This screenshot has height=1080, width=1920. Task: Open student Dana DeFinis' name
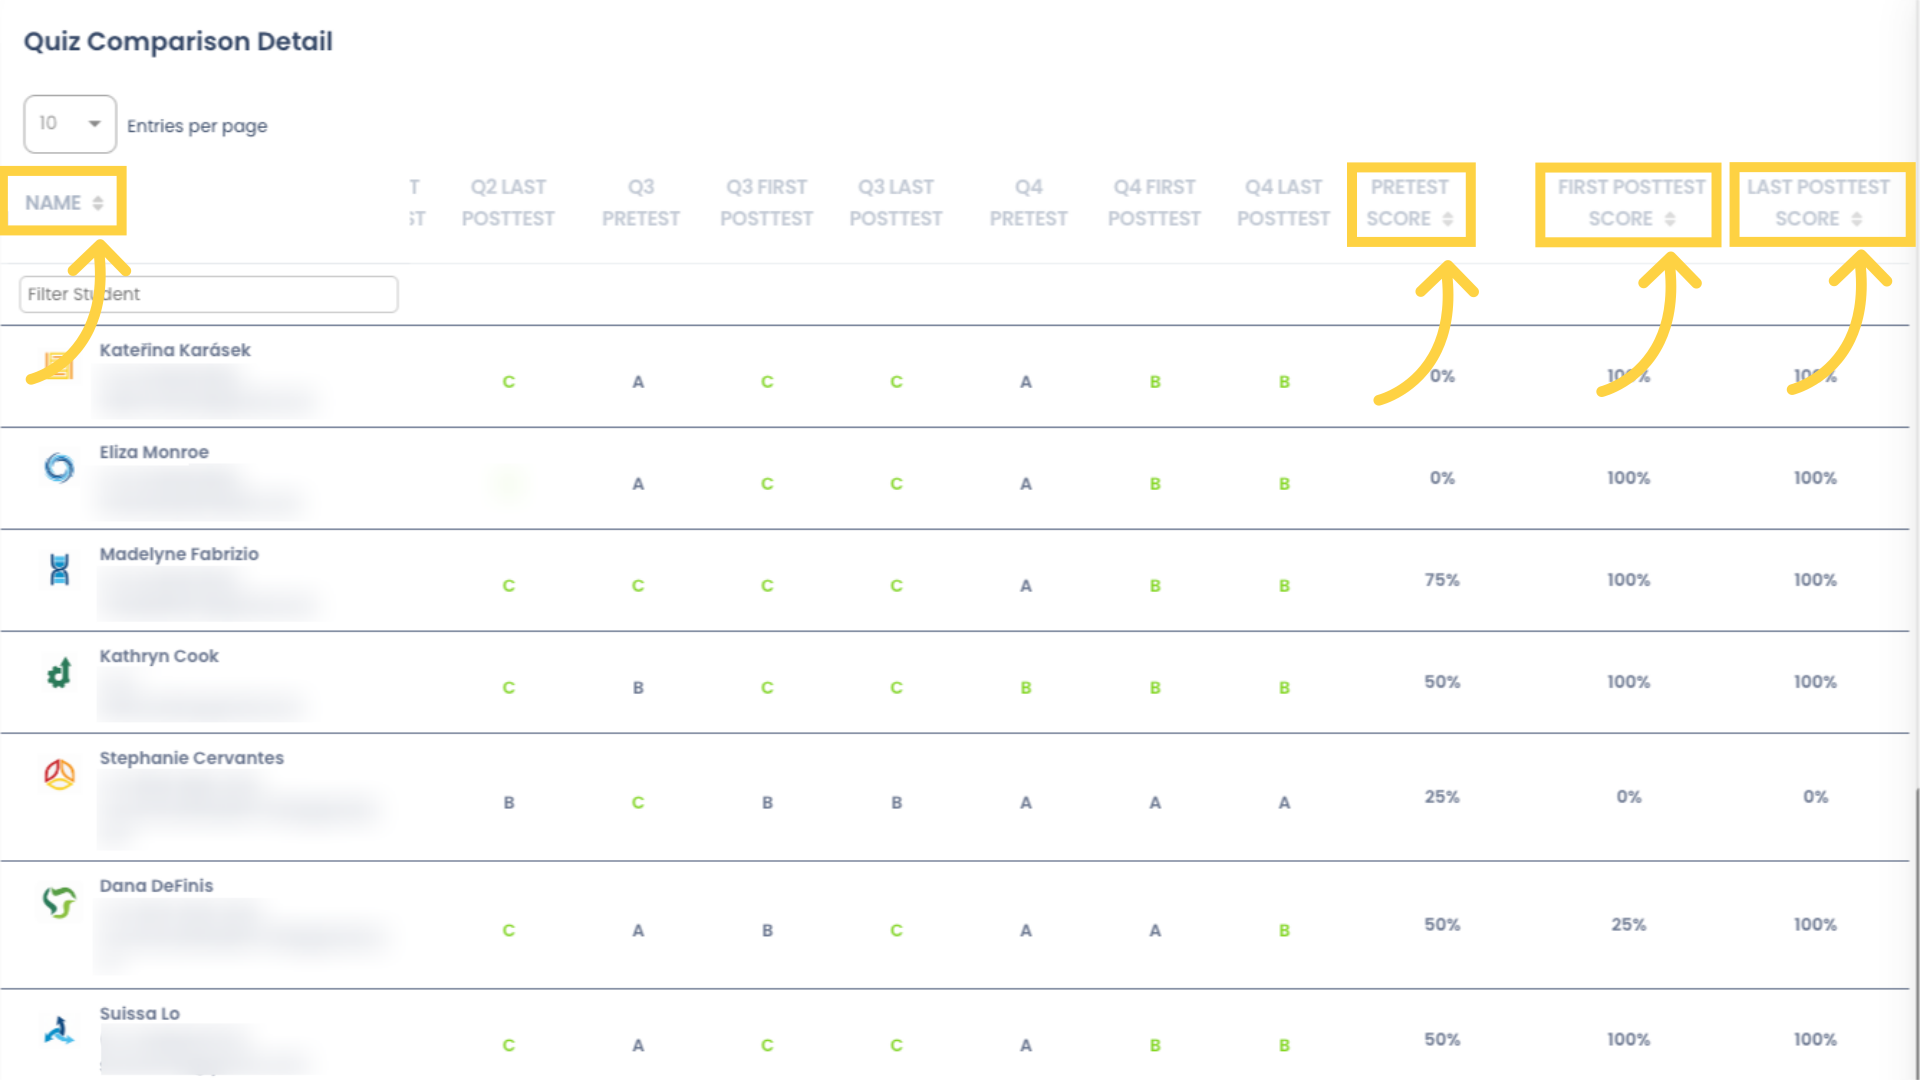tap(156, 886)
